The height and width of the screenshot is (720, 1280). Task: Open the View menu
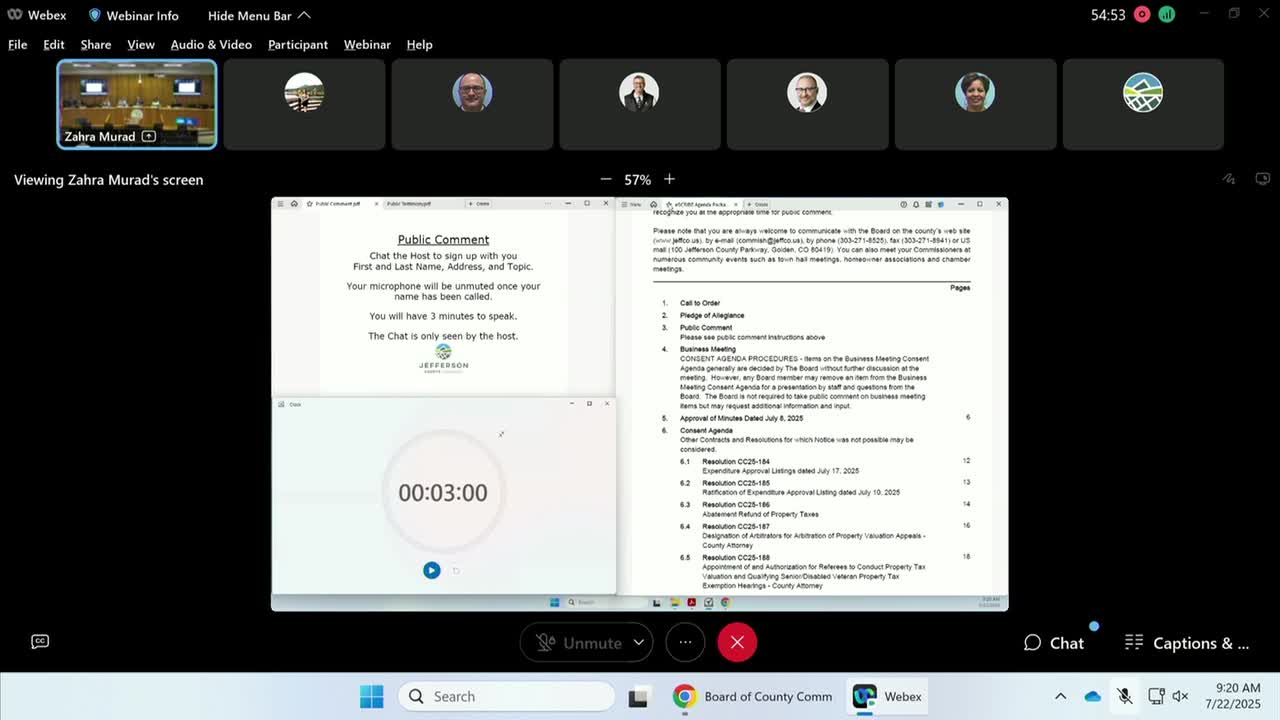(x=141, y=44)
